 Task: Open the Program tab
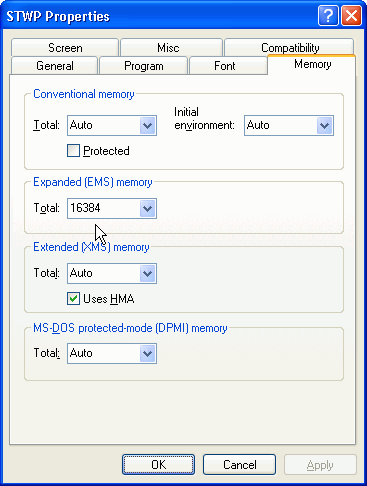[144, 65]
